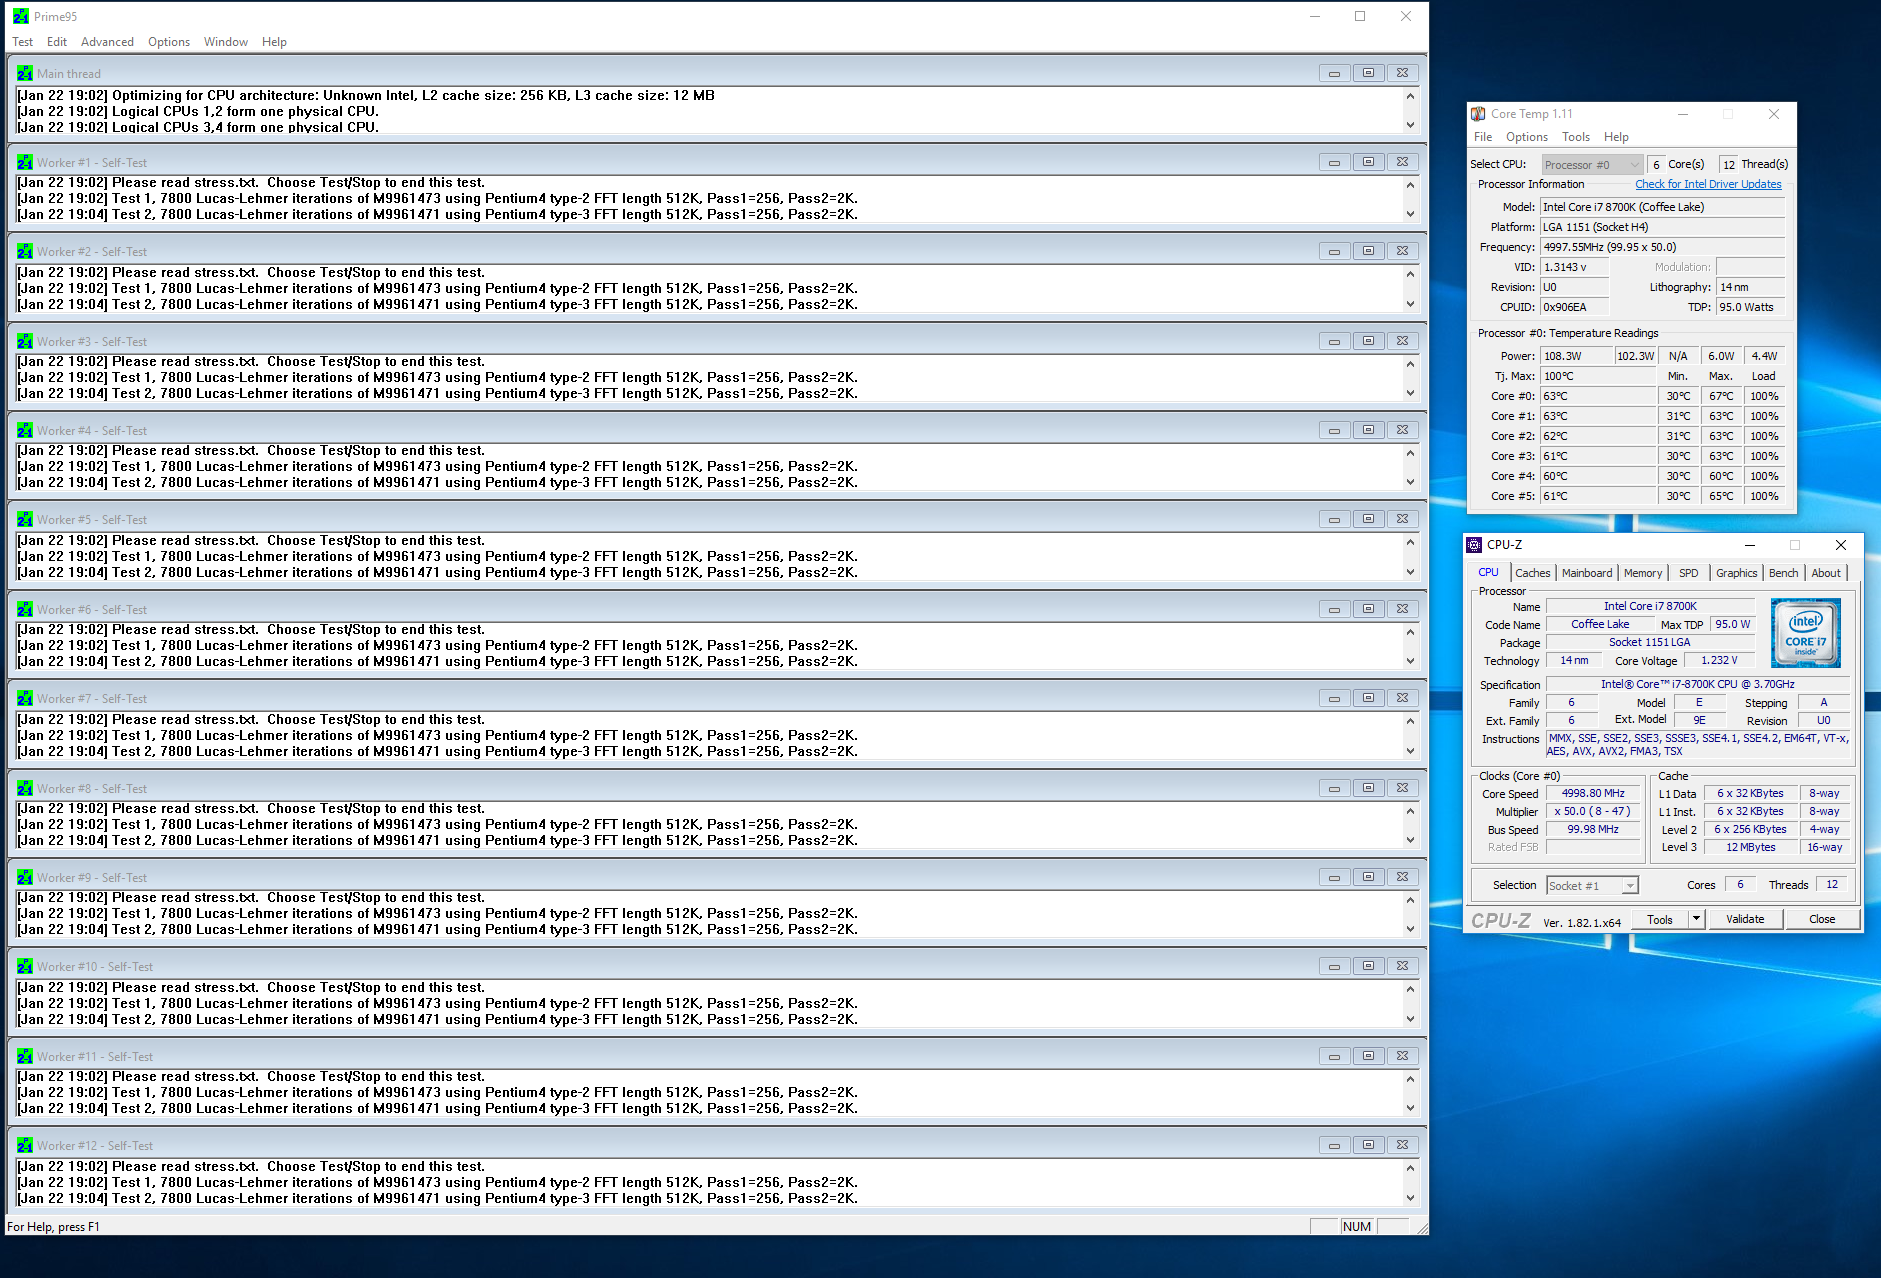
Task: Click the Core Temp app icon in title bar
Action: (x=1478, y=114)
